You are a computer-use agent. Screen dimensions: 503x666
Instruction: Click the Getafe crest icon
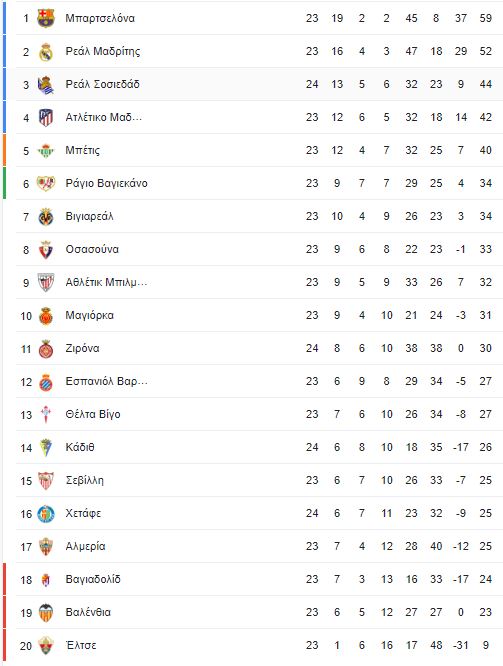click(x=46, y=514)
